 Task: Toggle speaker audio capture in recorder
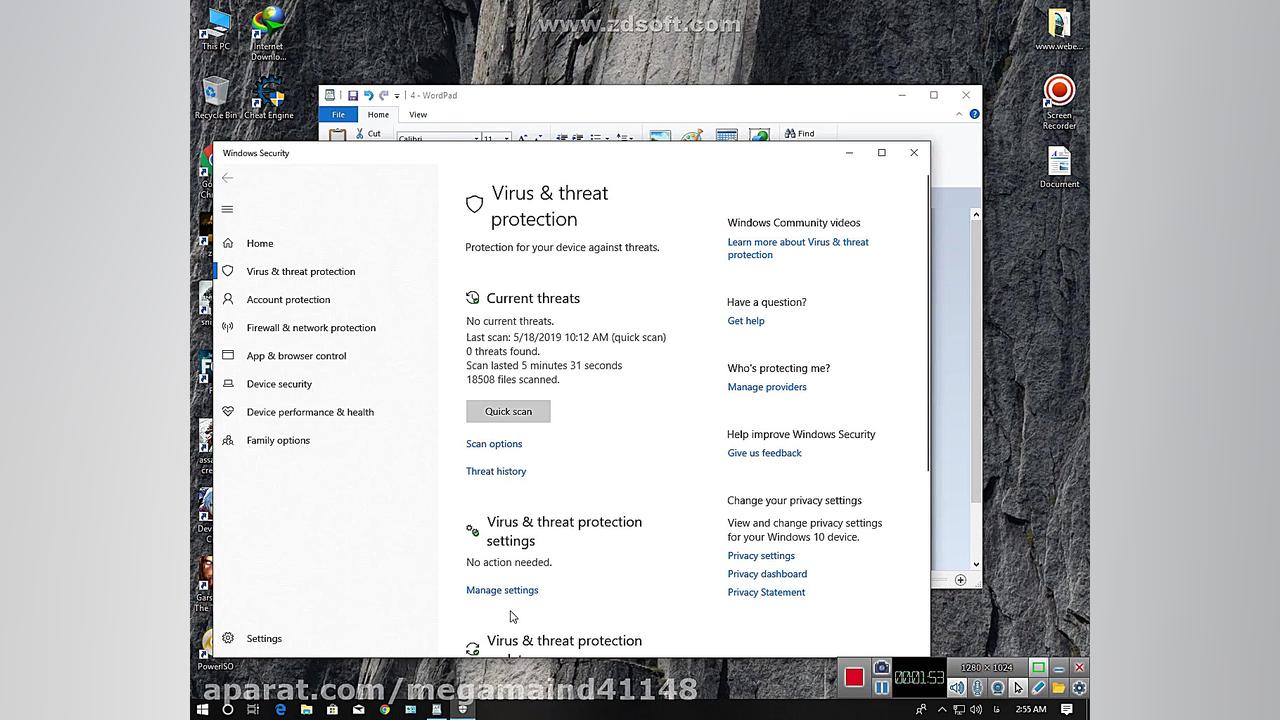(x=957, y=688)
